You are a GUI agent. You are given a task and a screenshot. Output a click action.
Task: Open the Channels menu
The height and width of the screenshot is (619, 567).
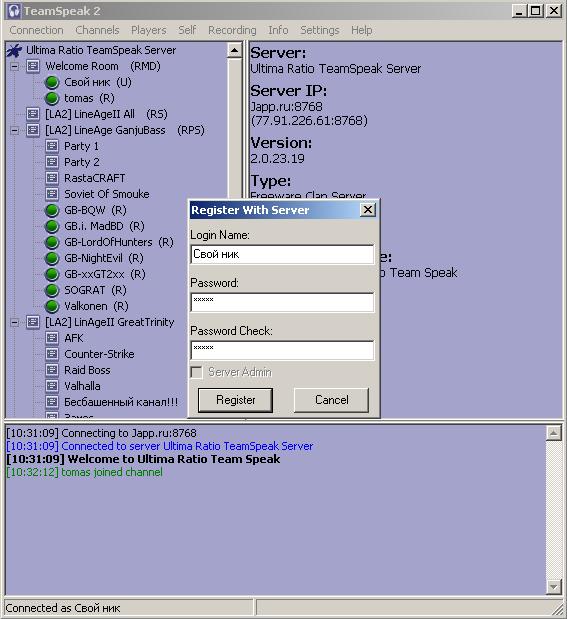point(97,30)
